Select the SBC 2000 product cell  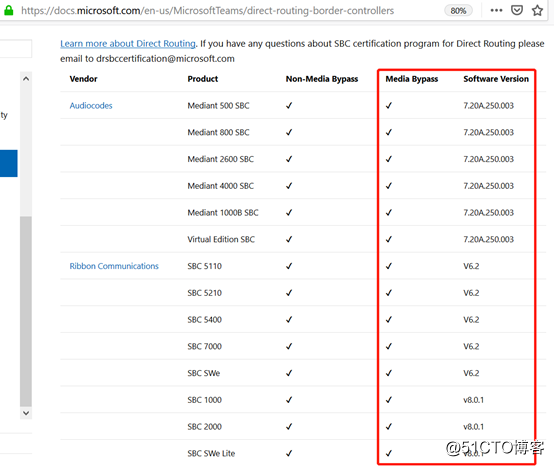click(x=205, y=427)
